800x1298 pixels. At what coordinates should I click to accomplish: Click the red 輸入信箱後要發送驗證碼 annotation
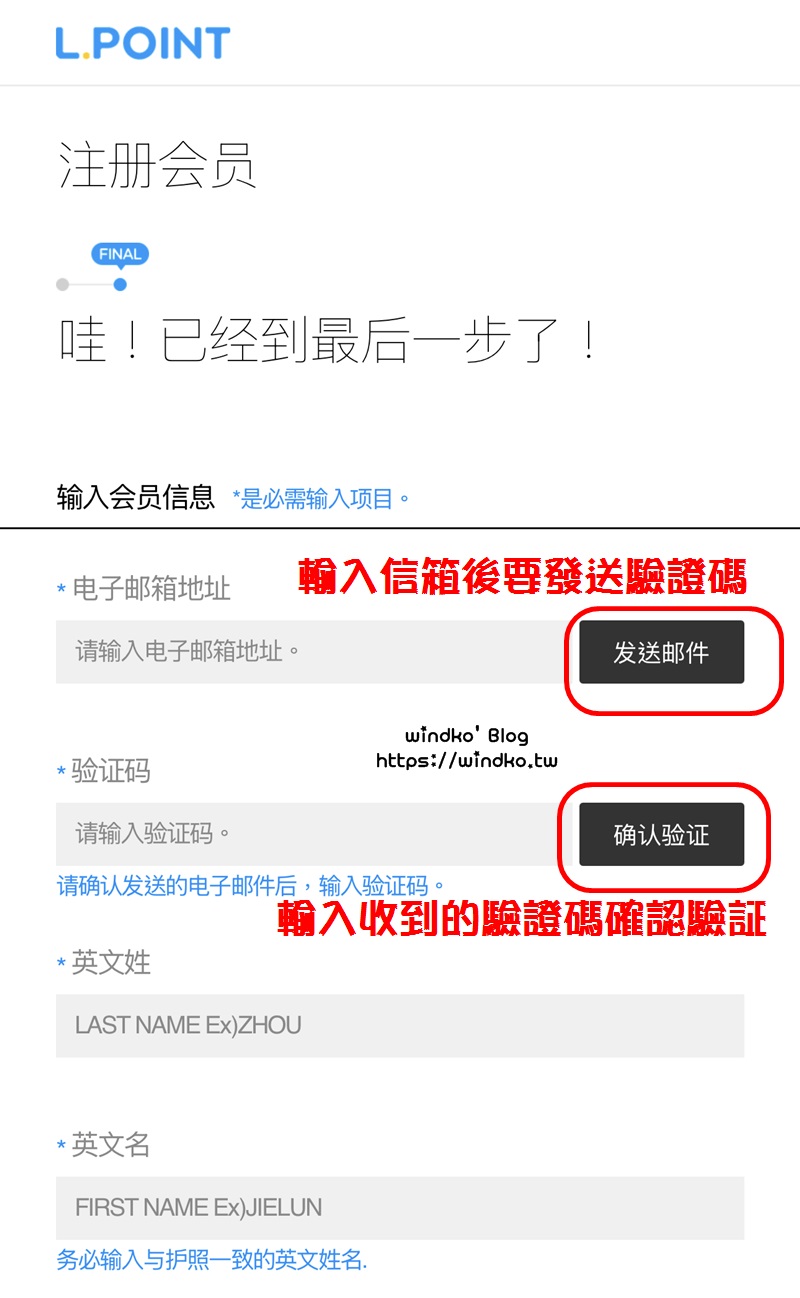click(x=523, y=578)
